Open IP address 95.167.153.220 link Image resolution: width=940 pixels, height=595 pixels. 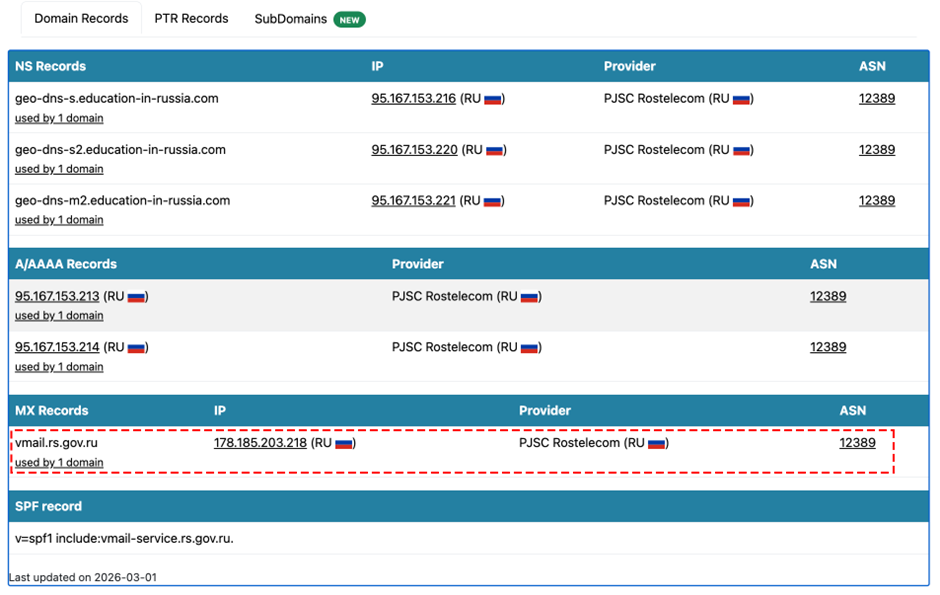414,149
